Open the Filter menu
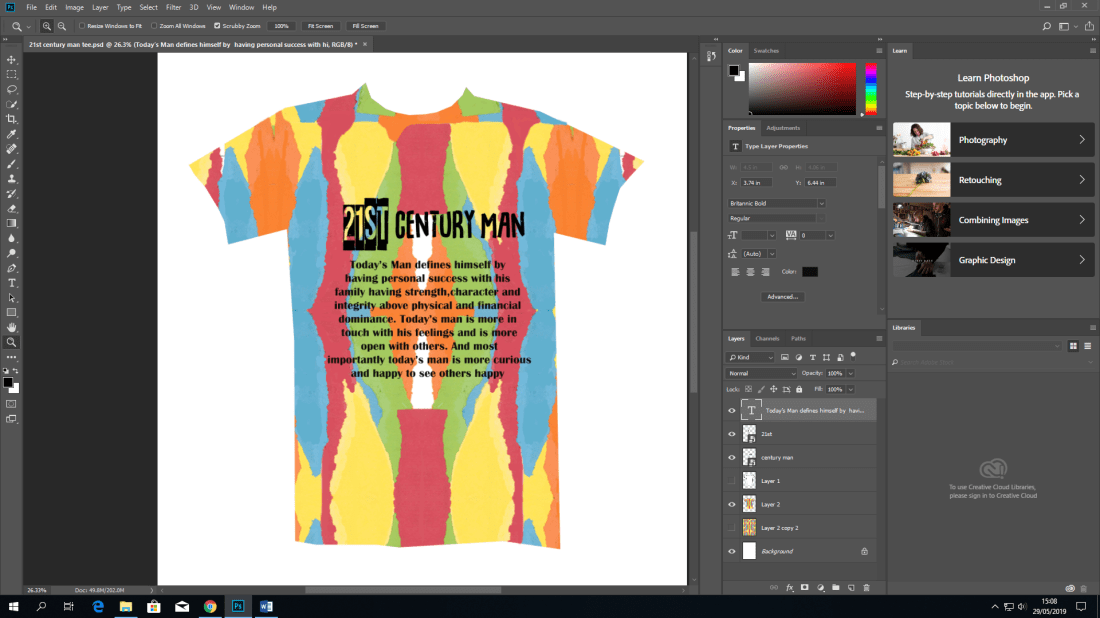This screenshot has height=618, width=1100. click(174, 7)
